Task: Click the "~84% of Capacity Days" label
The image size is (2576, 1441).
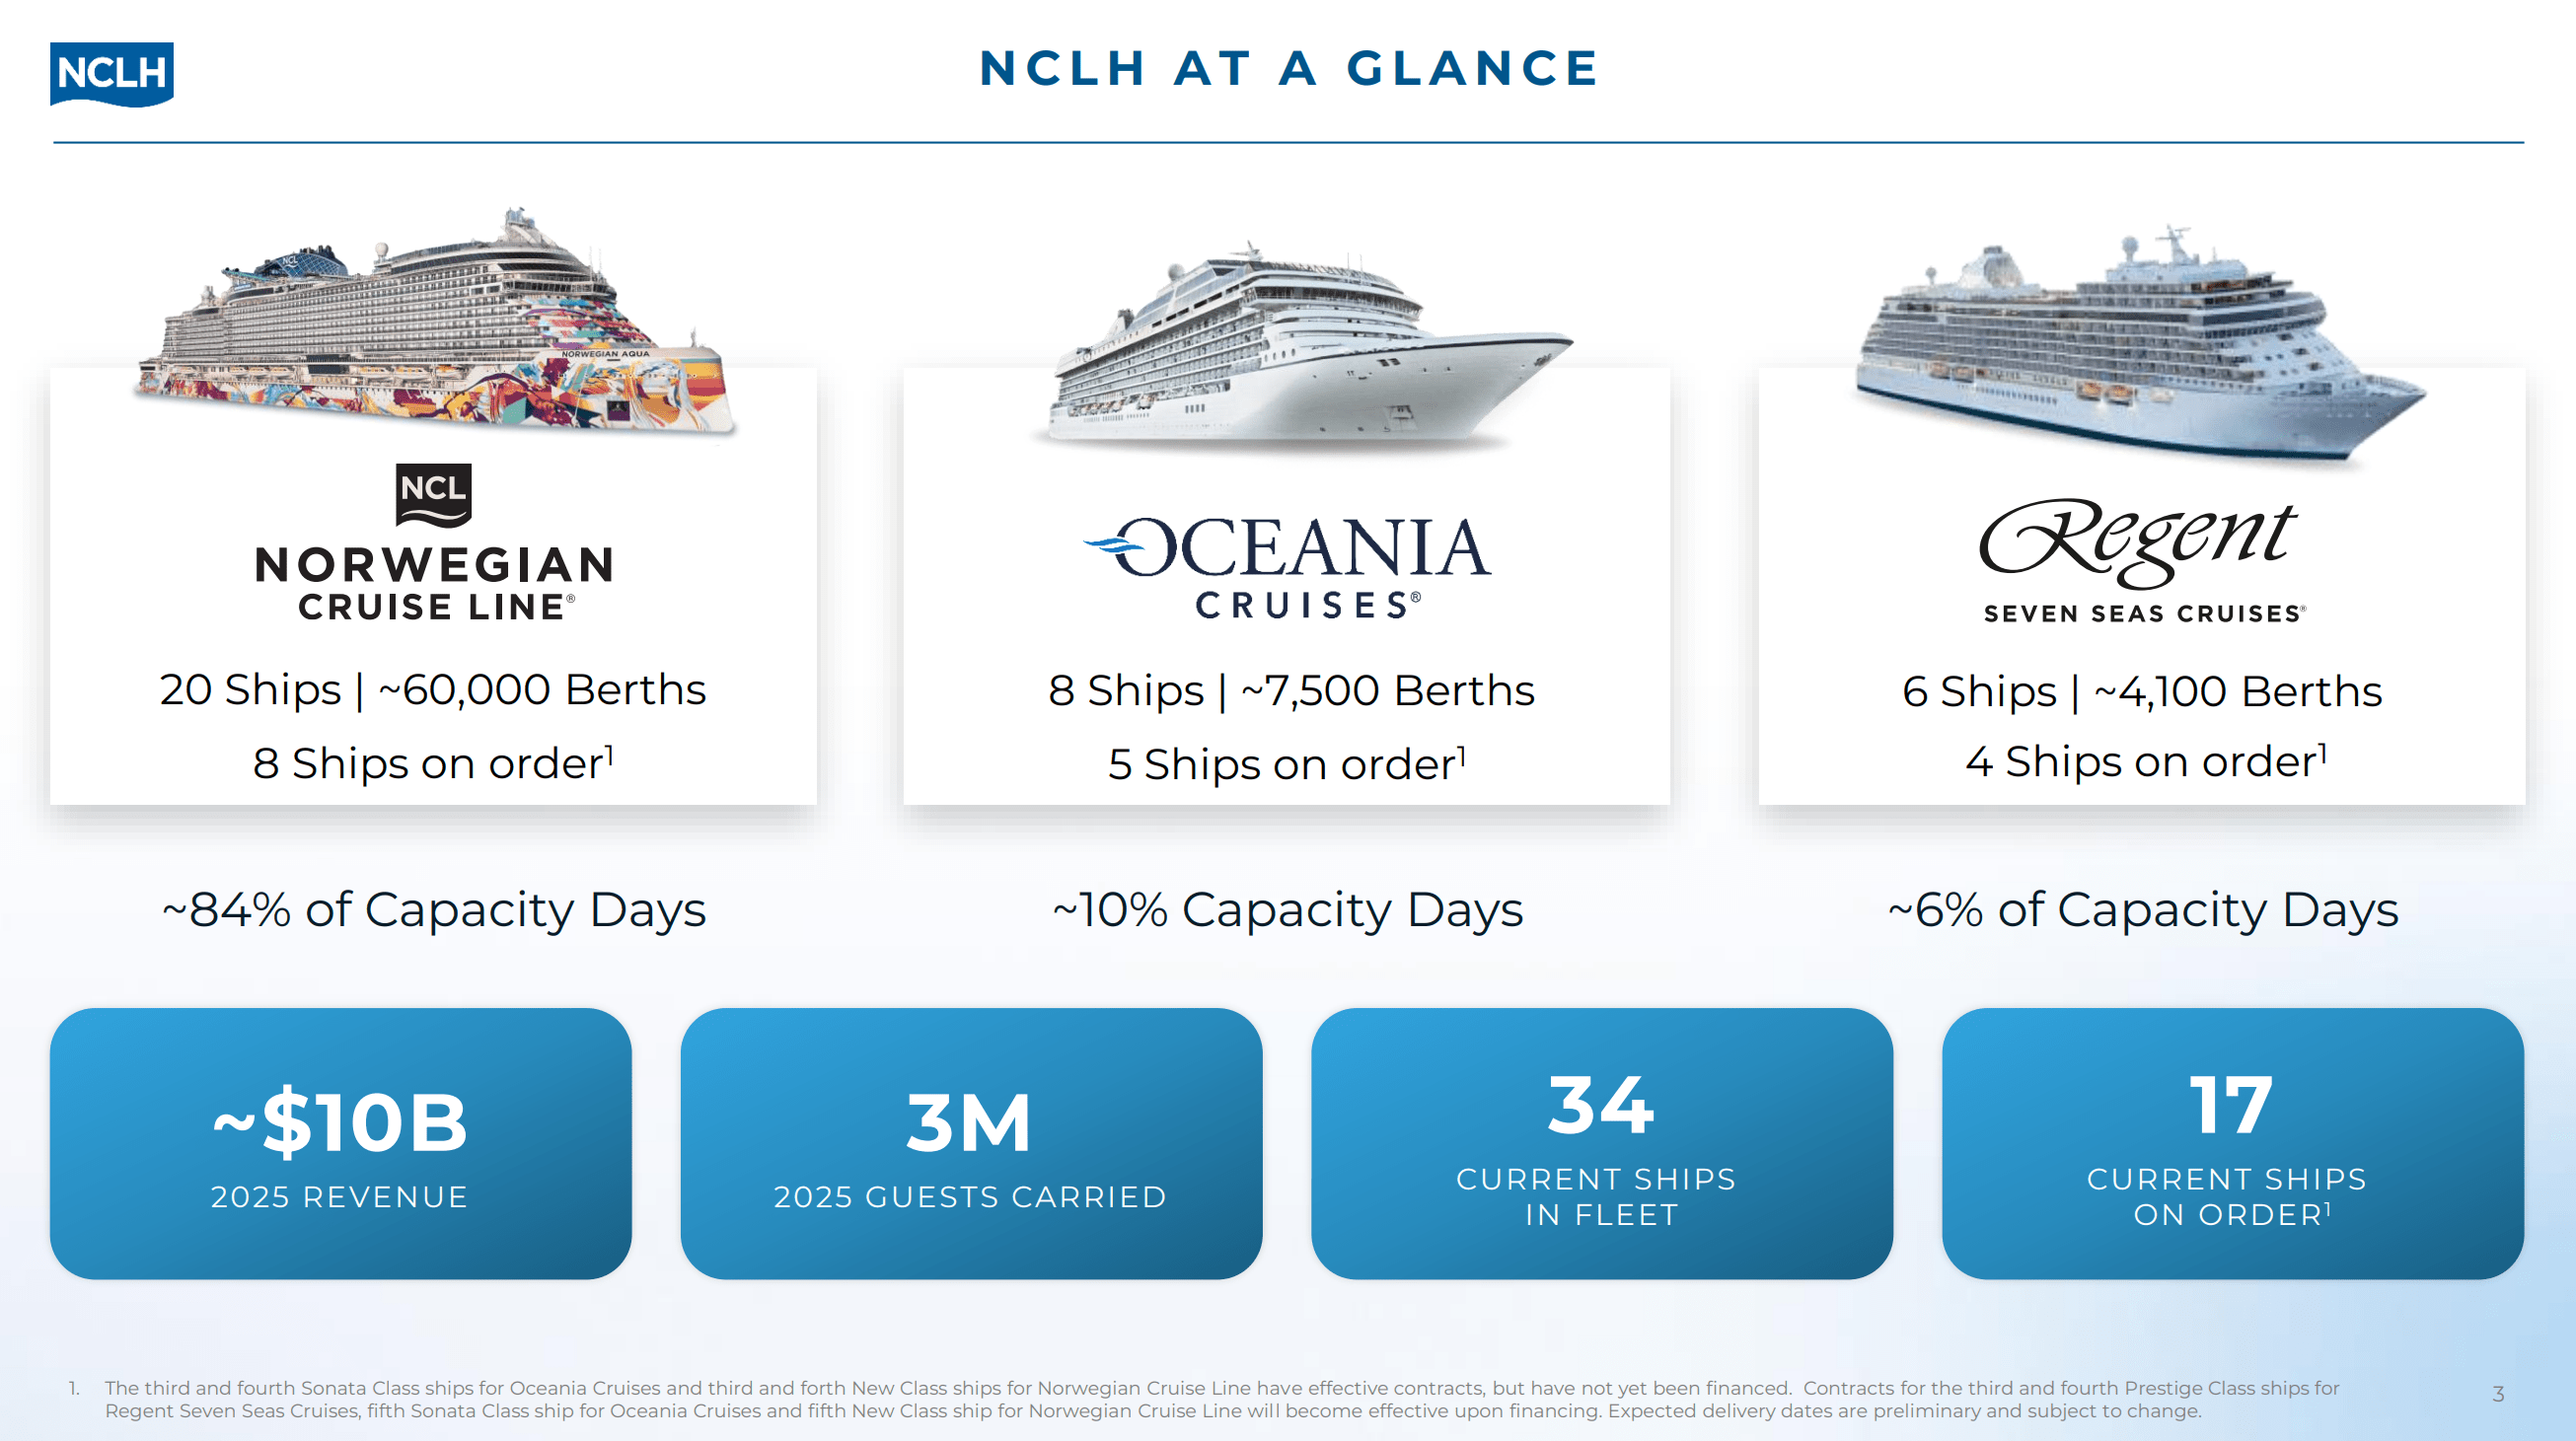Action: tap(434, 910)
